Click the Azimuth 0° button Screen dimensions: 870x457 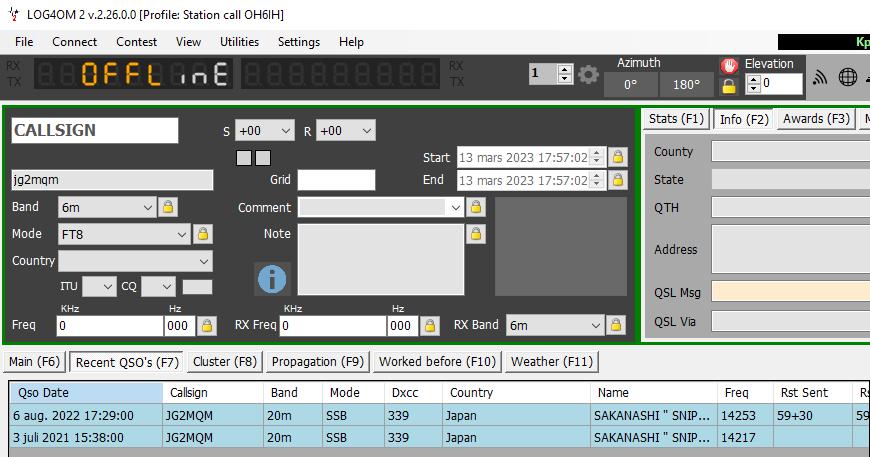[x=630, y=85]
